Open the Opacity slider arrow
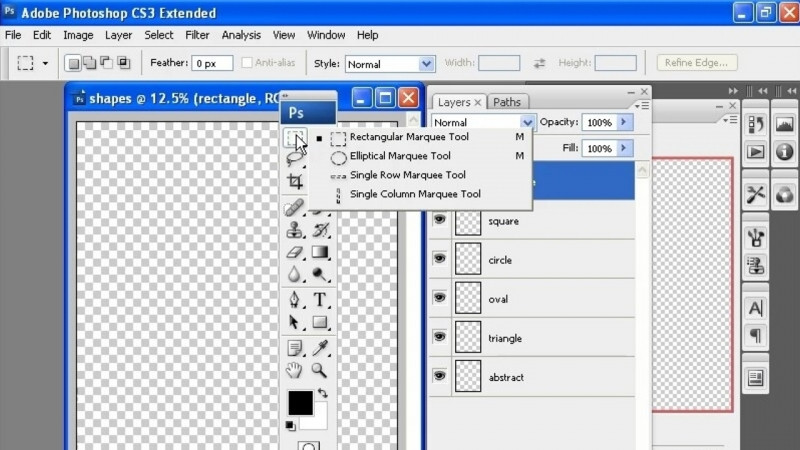Image resolution: width=800 pixels, height=450 pixels. coord(623,122)
